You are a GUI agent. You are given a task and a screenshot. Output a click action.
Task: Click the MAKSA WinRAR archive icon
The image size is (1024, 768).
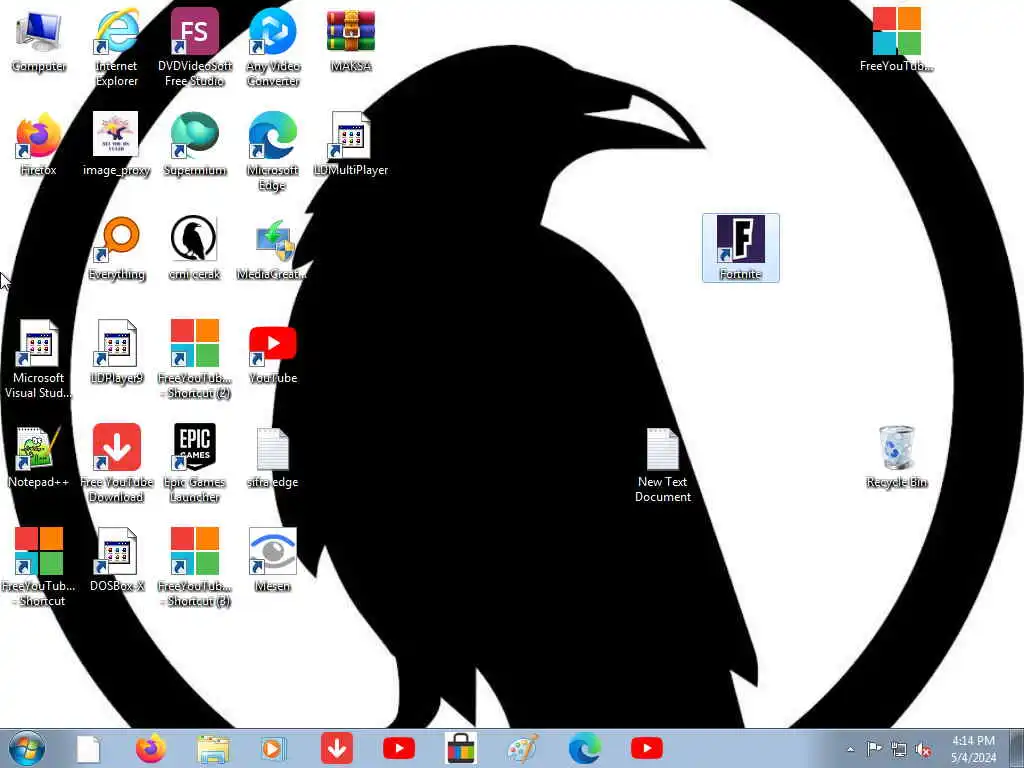tap(351, 40)
